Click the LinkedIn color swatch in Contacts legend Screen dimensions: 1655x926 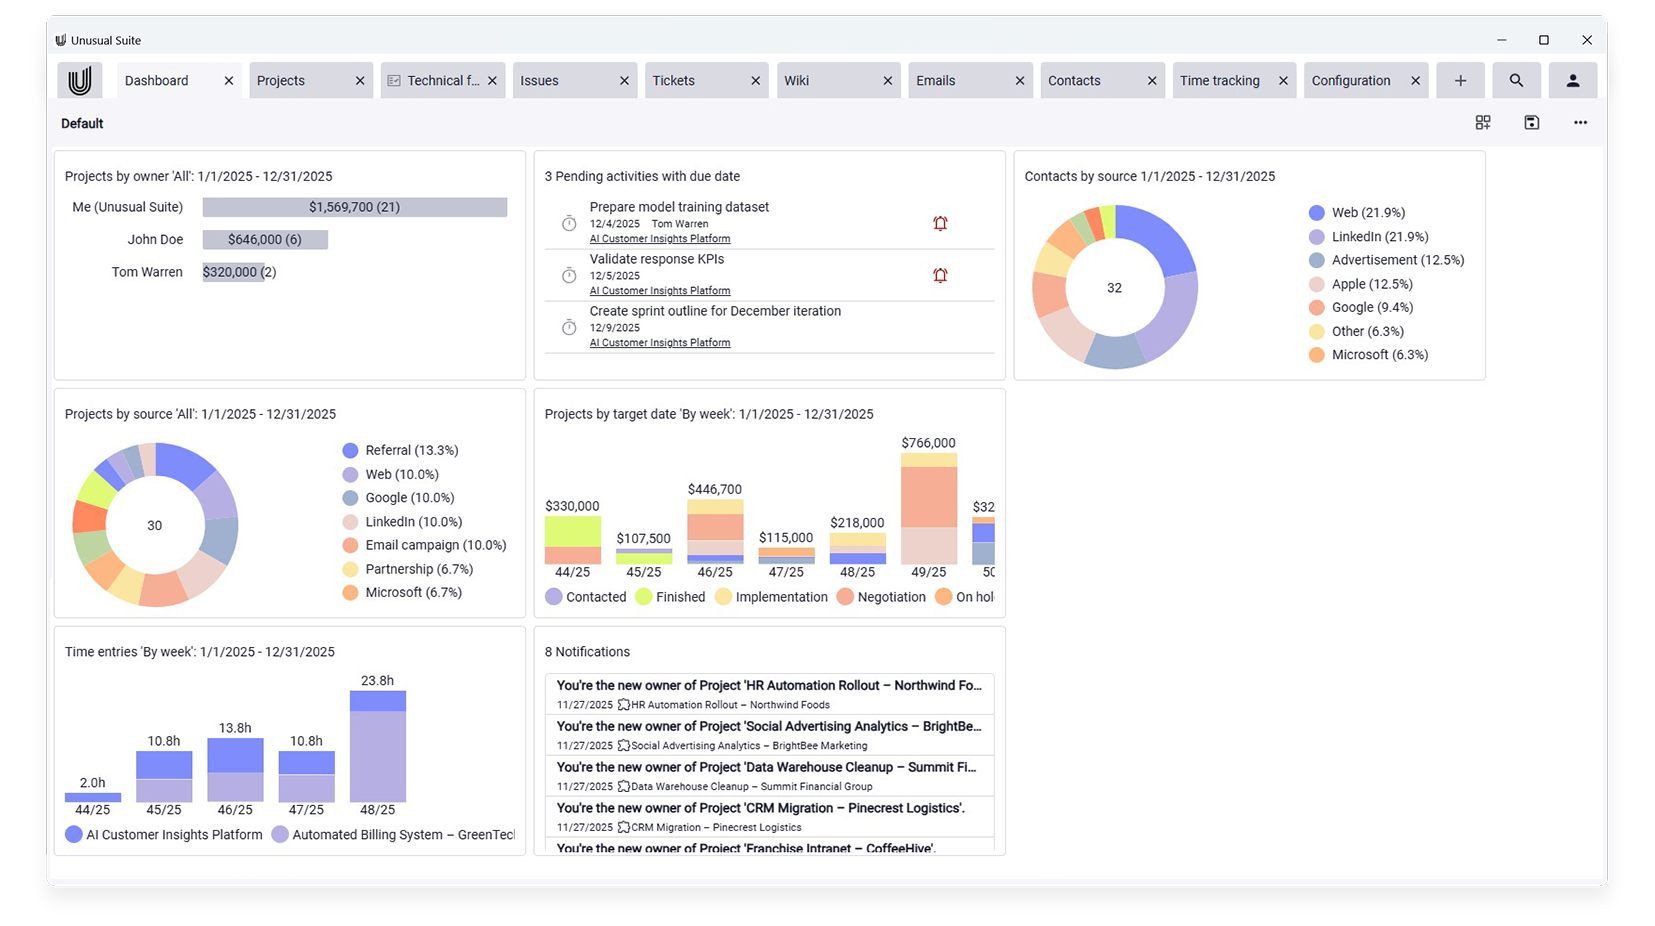pyautogui.click(x=1316, y=237)
